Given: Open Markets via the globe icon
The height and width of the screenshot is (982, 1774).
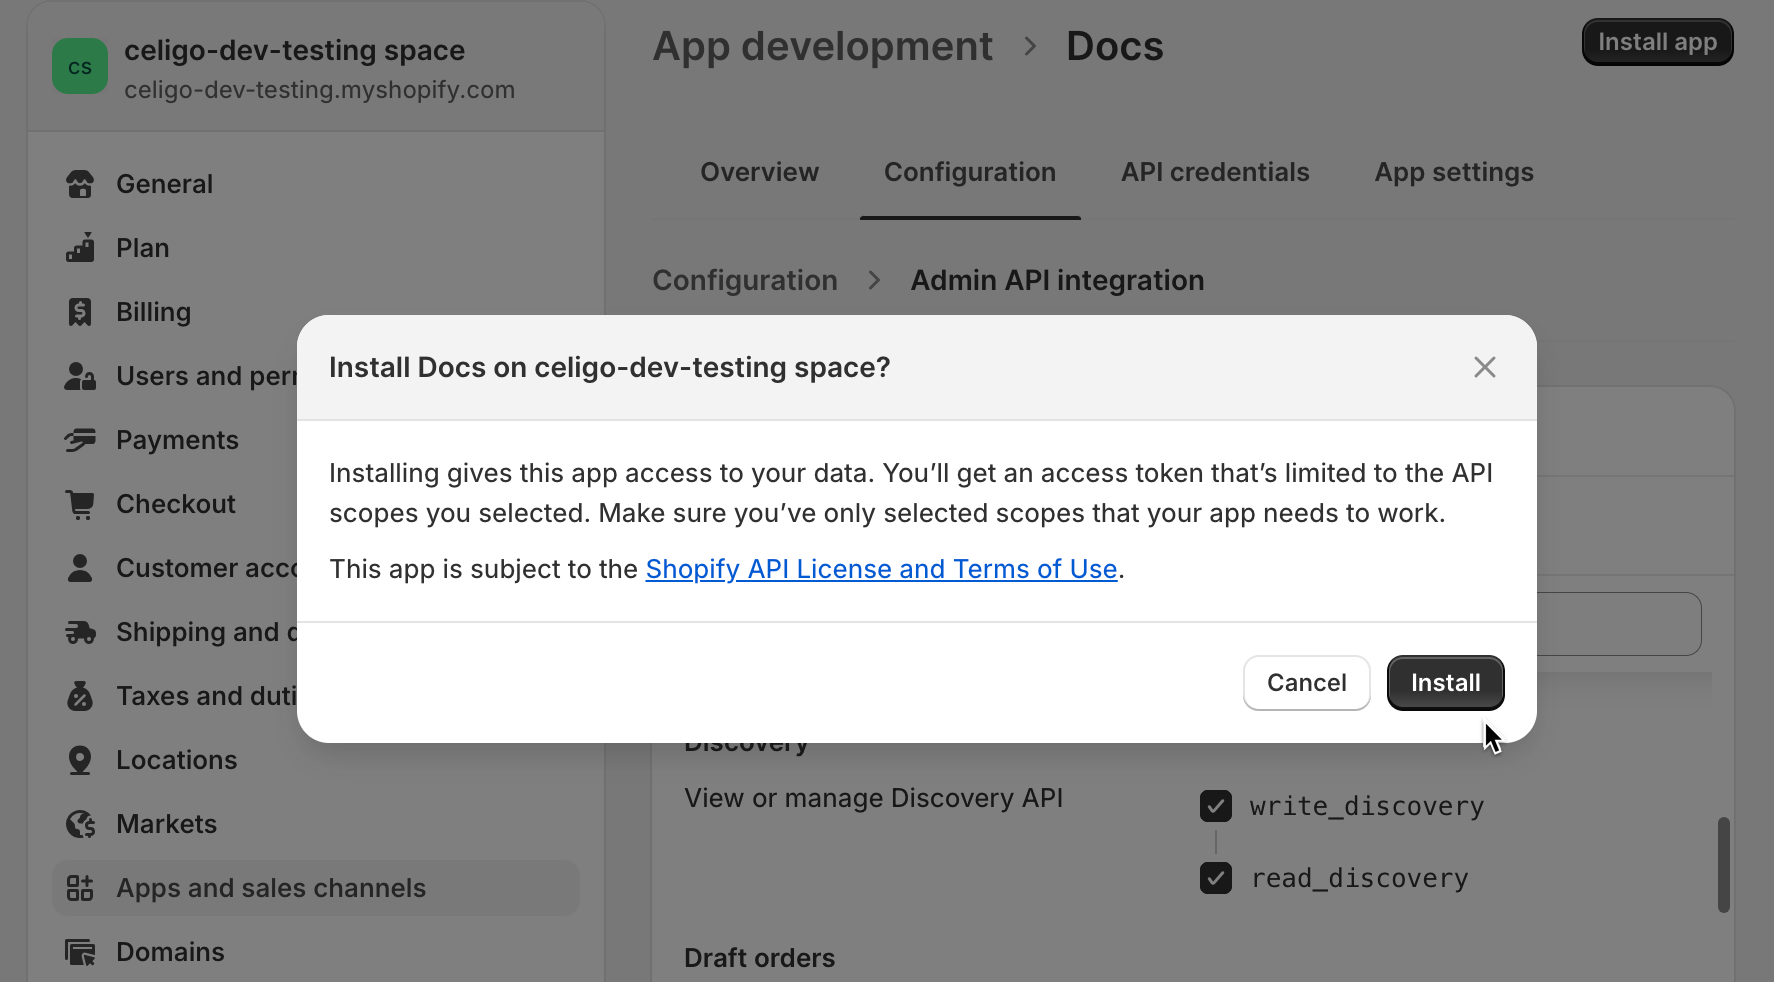Looking at the screenshot, I should [80, 824].
